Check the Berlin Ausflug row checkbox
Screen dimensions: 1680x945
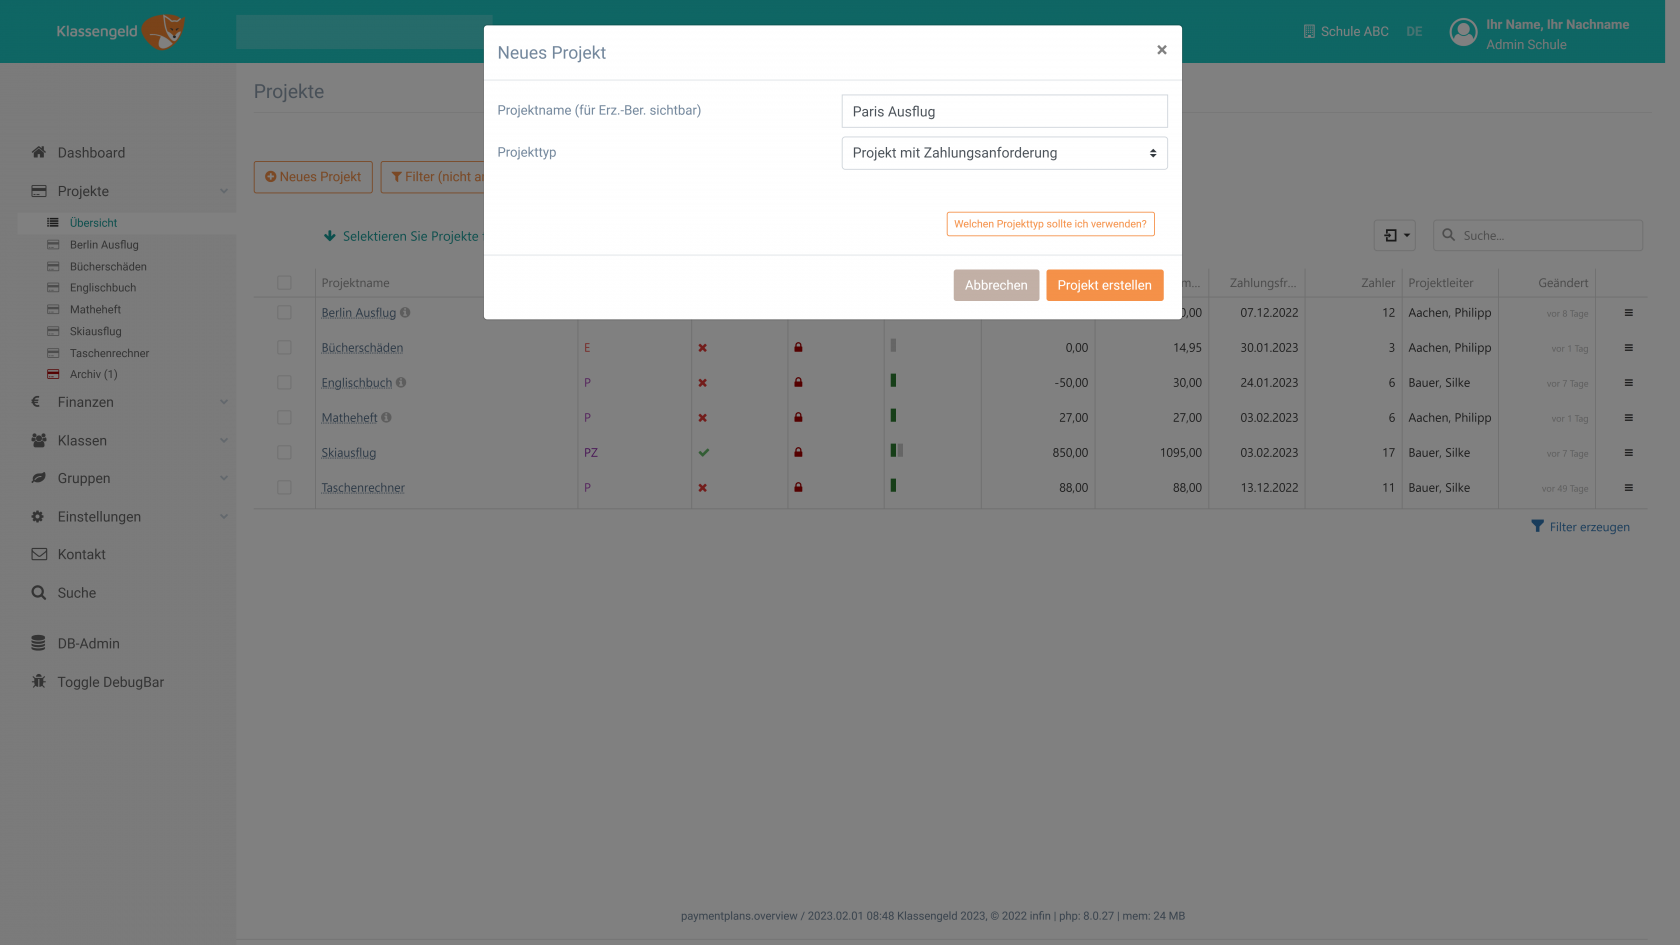coord(284,313)
